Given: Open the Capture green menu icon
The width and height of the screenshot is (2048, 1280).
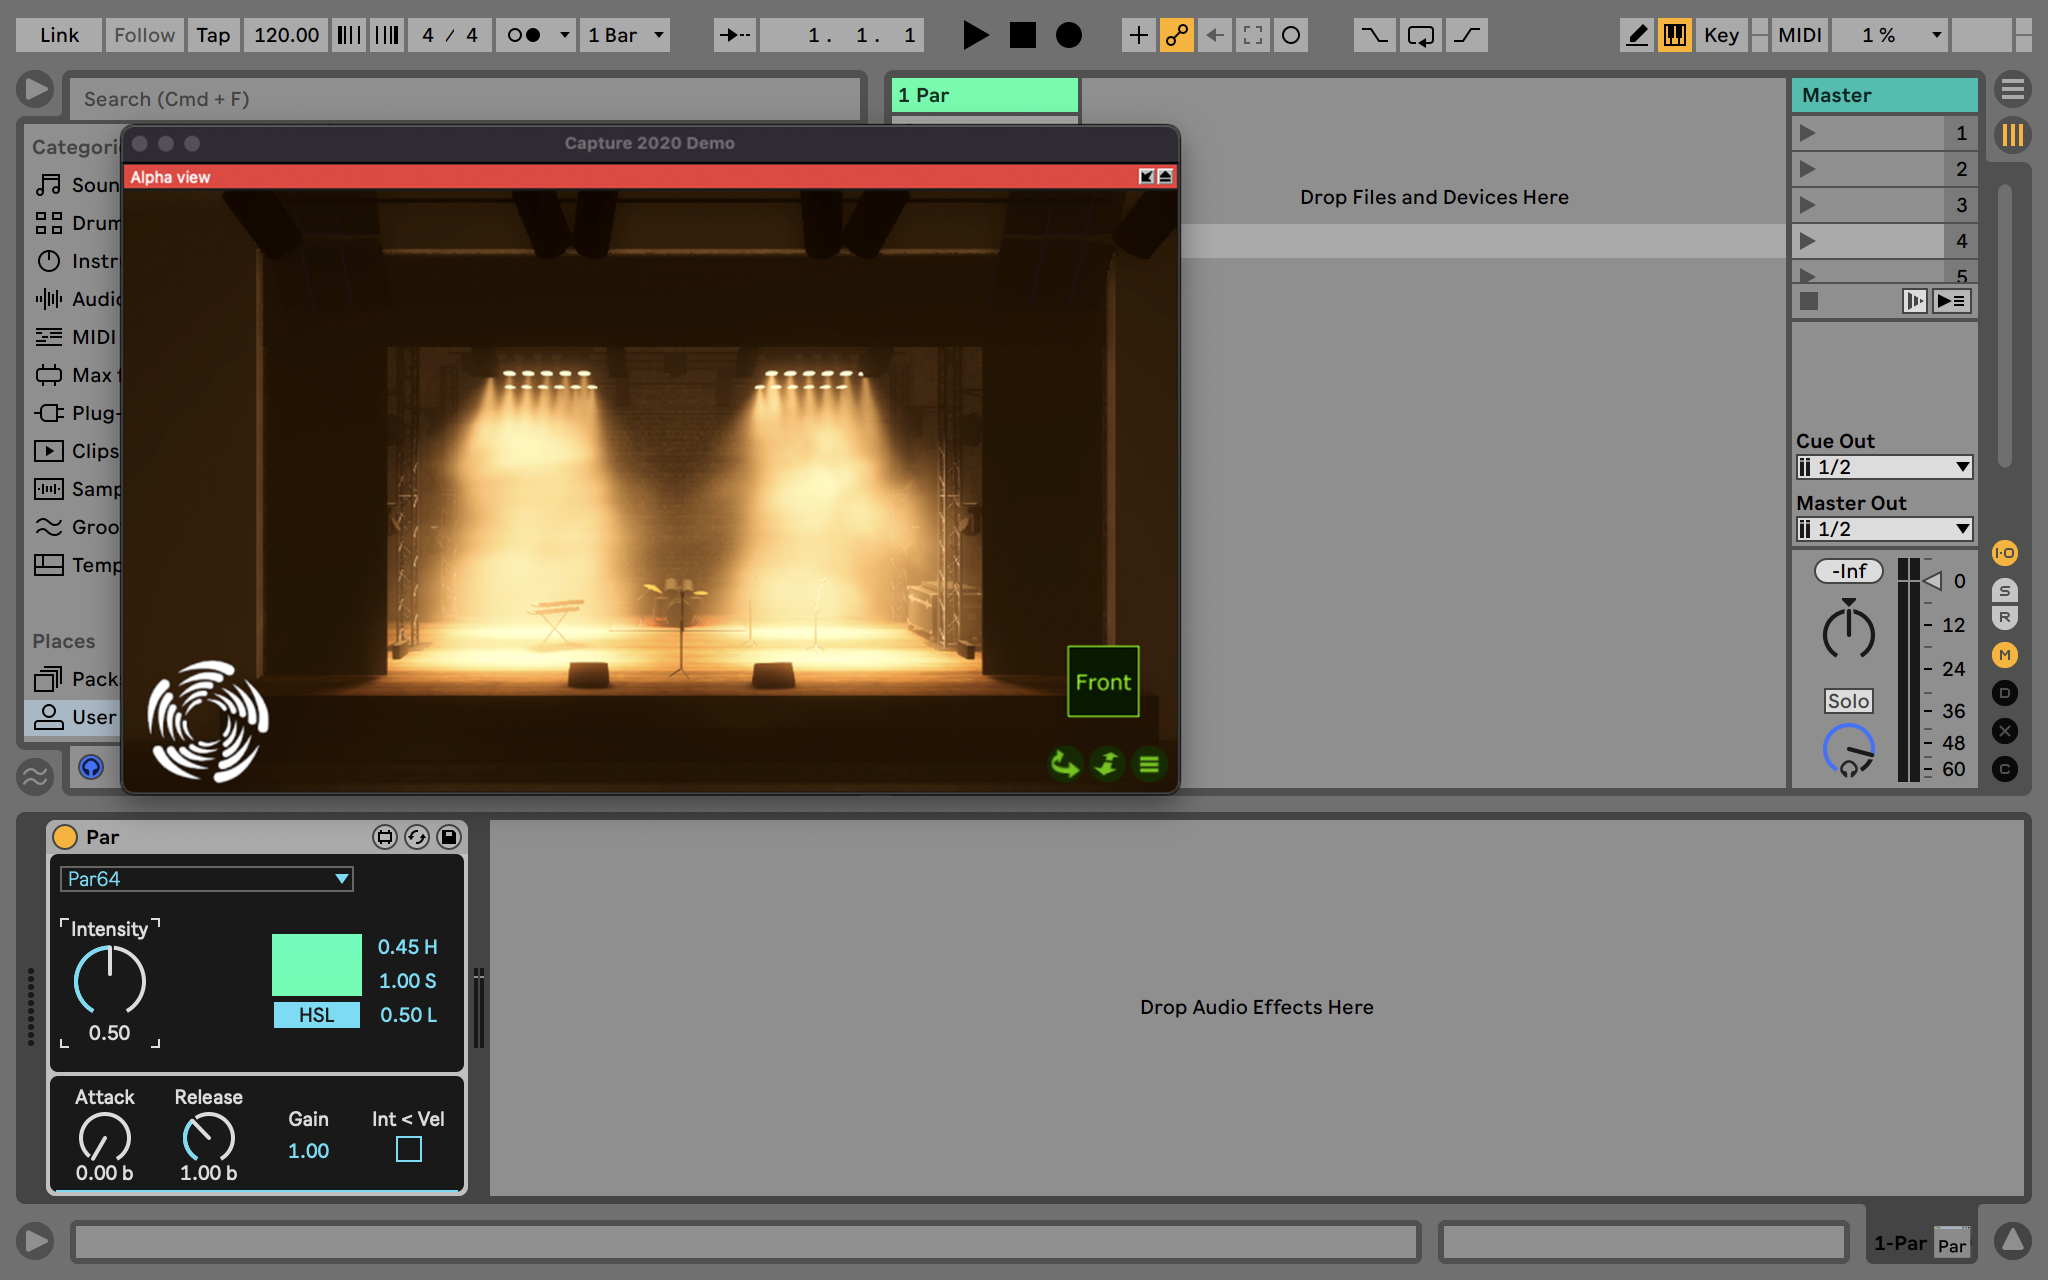Looking at the screenshot, I should 1149,764.
